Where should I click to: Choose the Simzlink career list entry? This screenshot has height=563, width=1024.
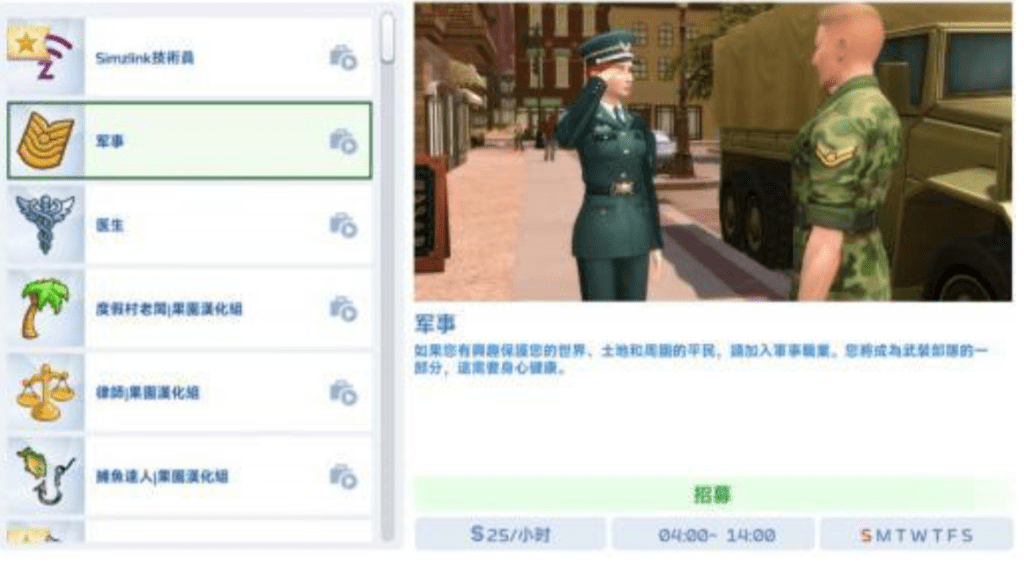coord(189,57)
